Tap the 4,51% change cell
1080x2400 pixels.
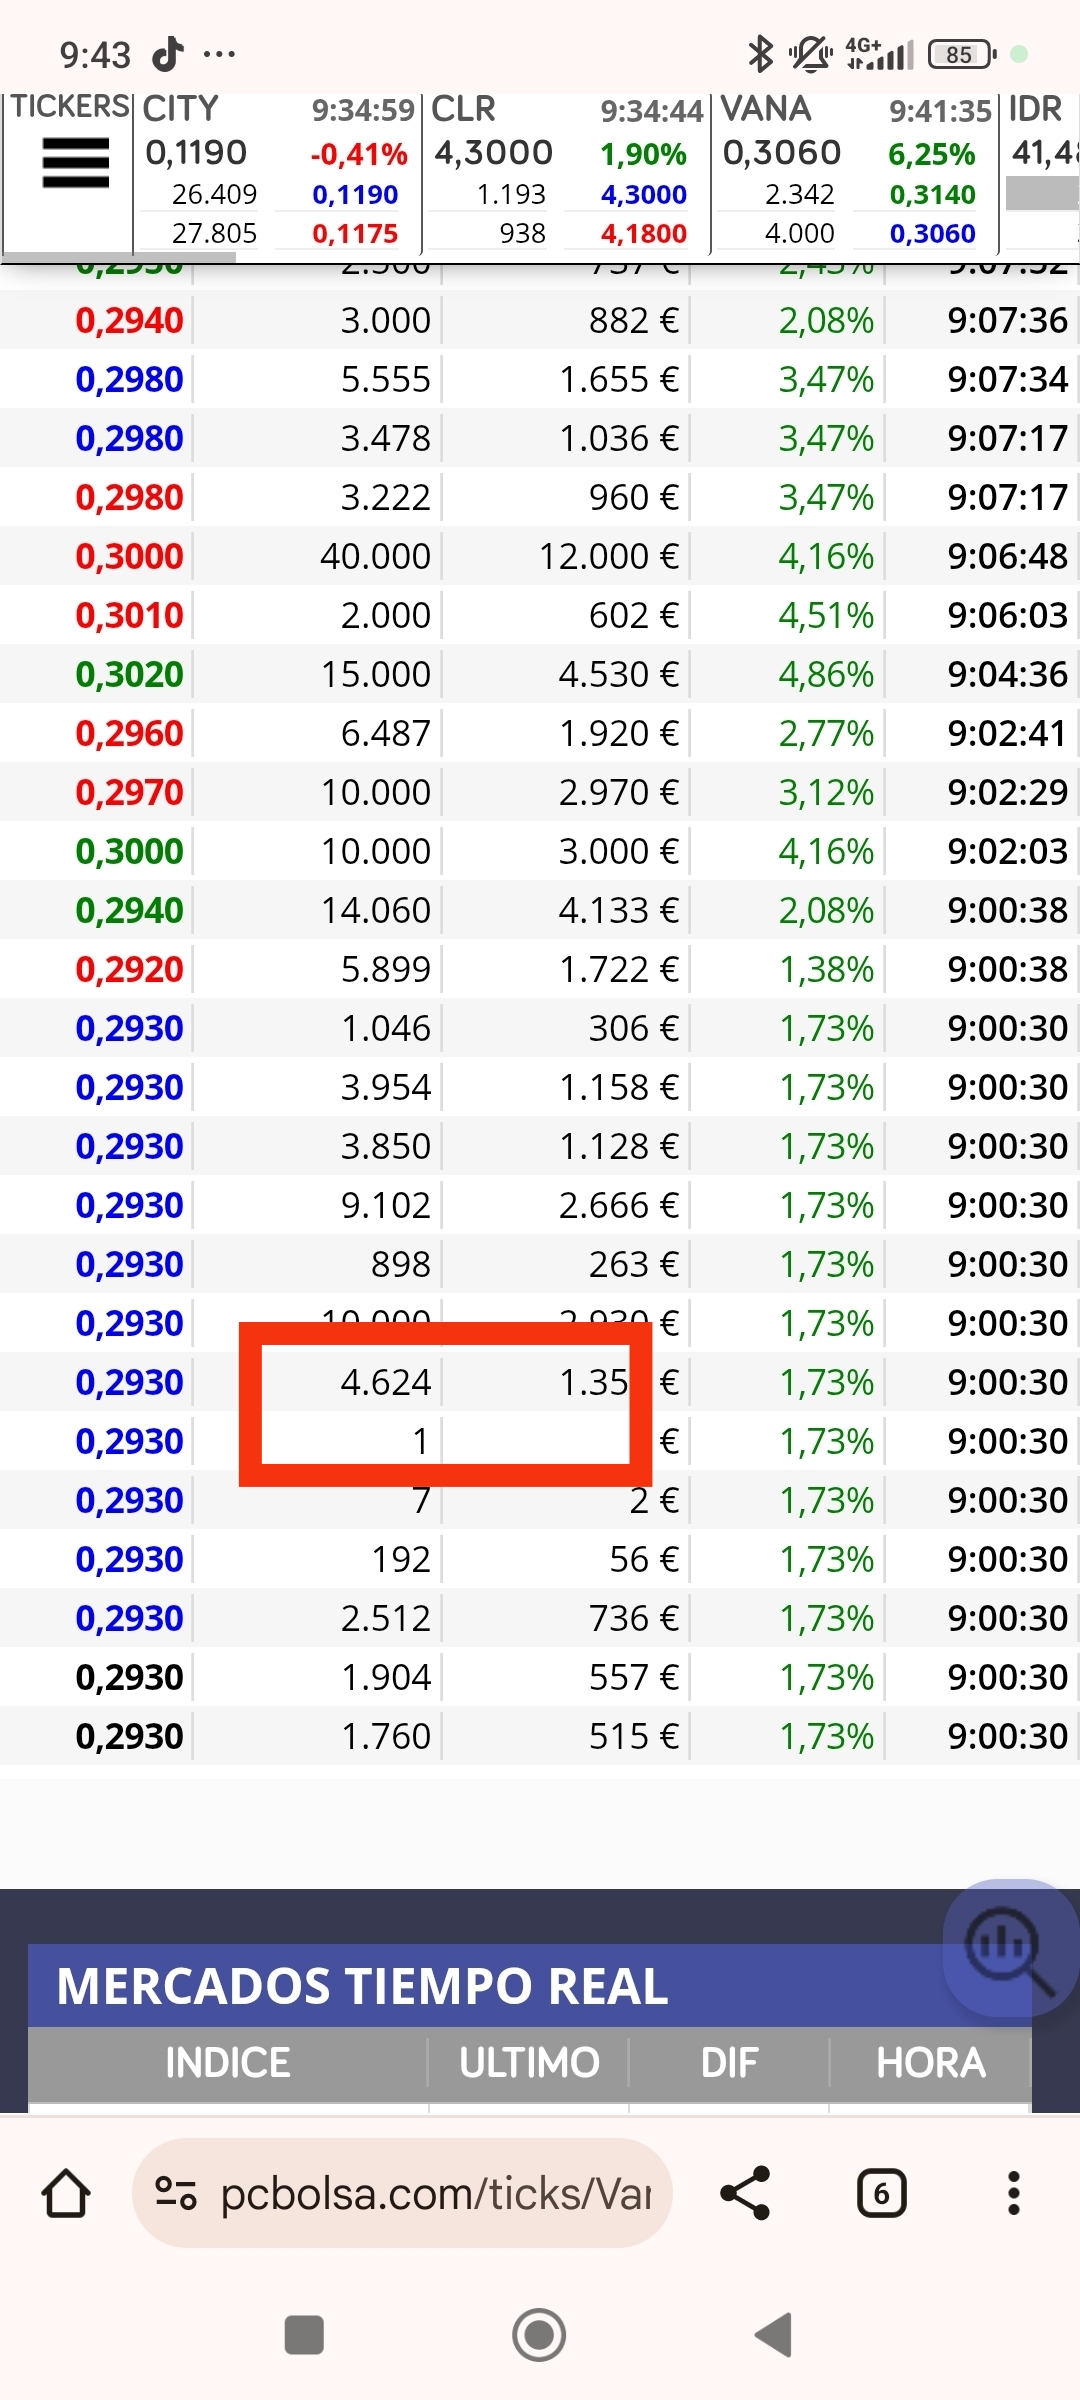[826, 615]
